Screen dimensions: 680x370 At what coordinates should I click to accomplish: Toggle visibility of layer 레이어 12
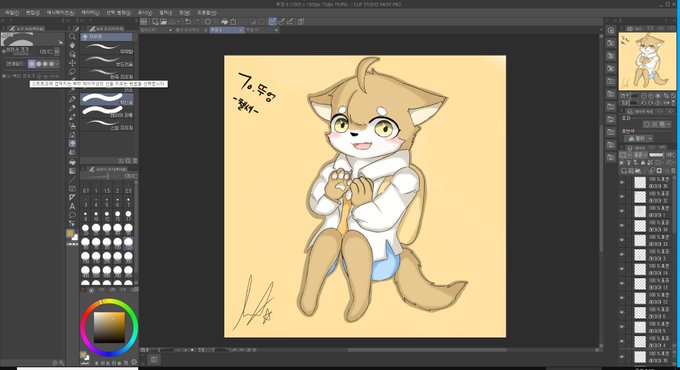point(621,298)
